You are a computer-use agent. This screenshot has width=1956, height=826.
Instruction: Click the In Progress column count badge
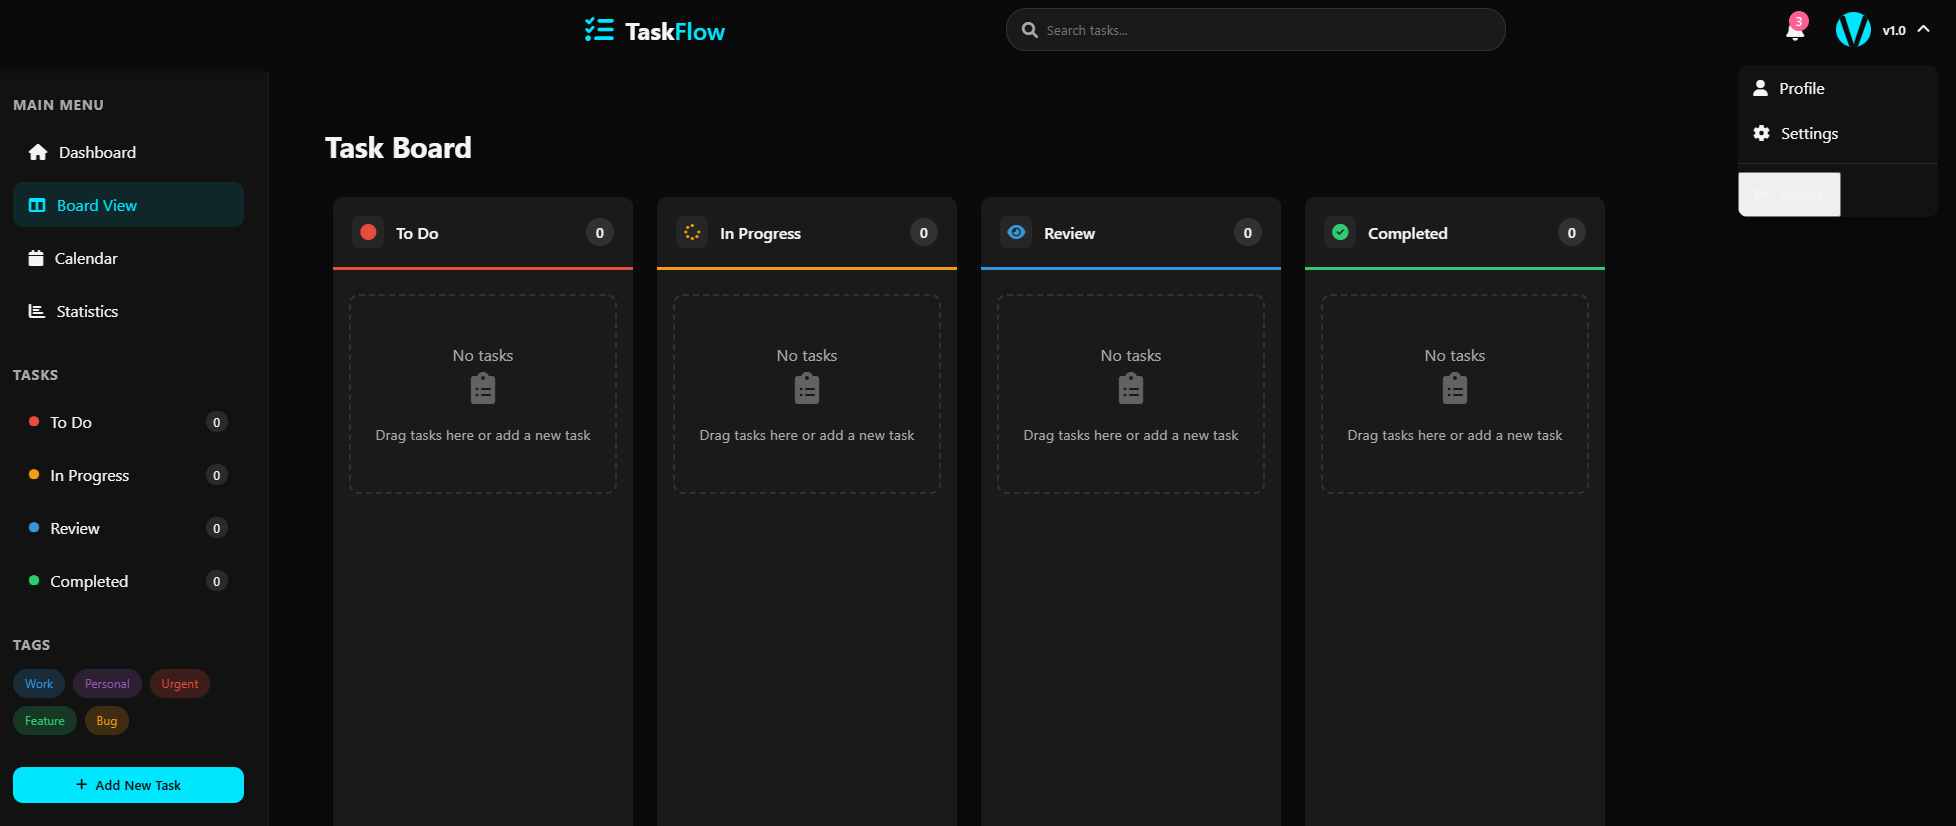(x=924, y=233)
